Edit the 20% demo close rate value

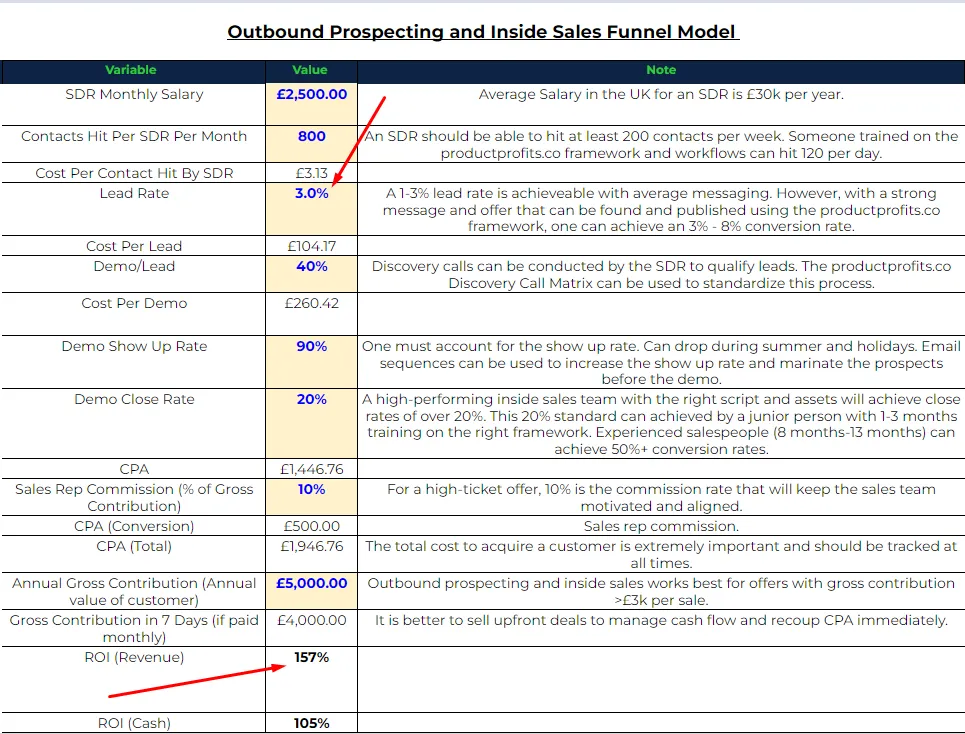point(311,423)
